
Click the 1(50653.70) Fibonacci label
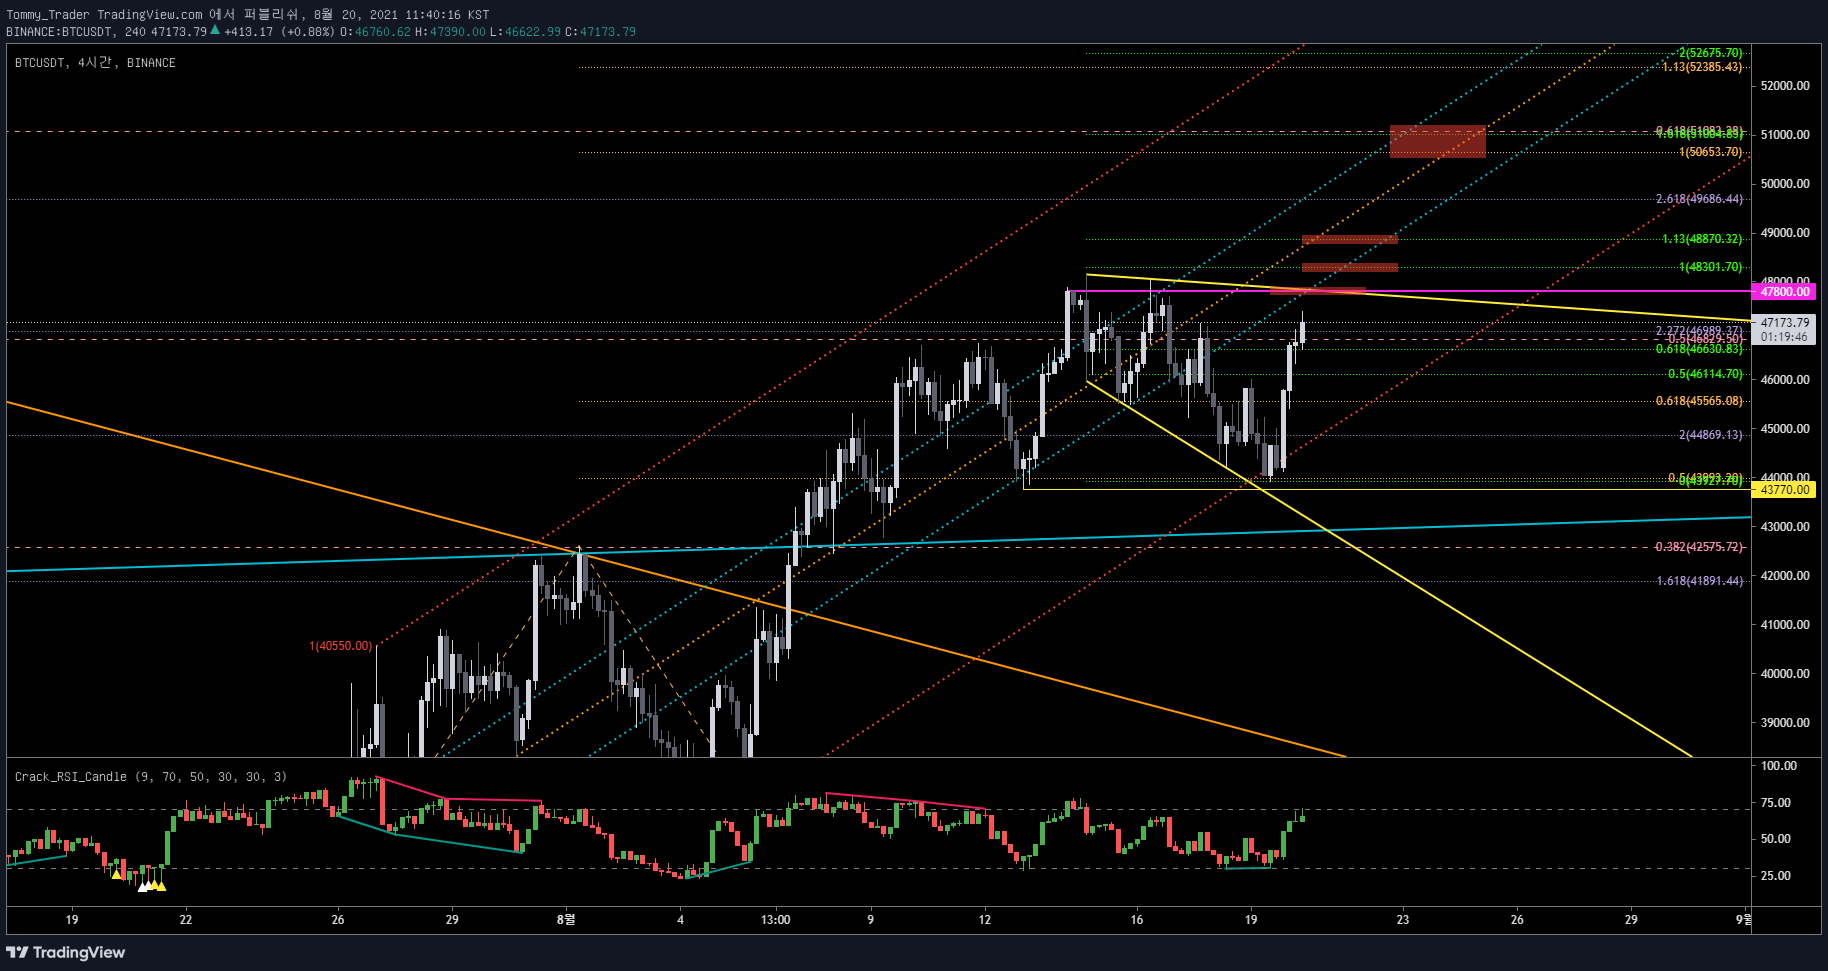point(1710,152)
